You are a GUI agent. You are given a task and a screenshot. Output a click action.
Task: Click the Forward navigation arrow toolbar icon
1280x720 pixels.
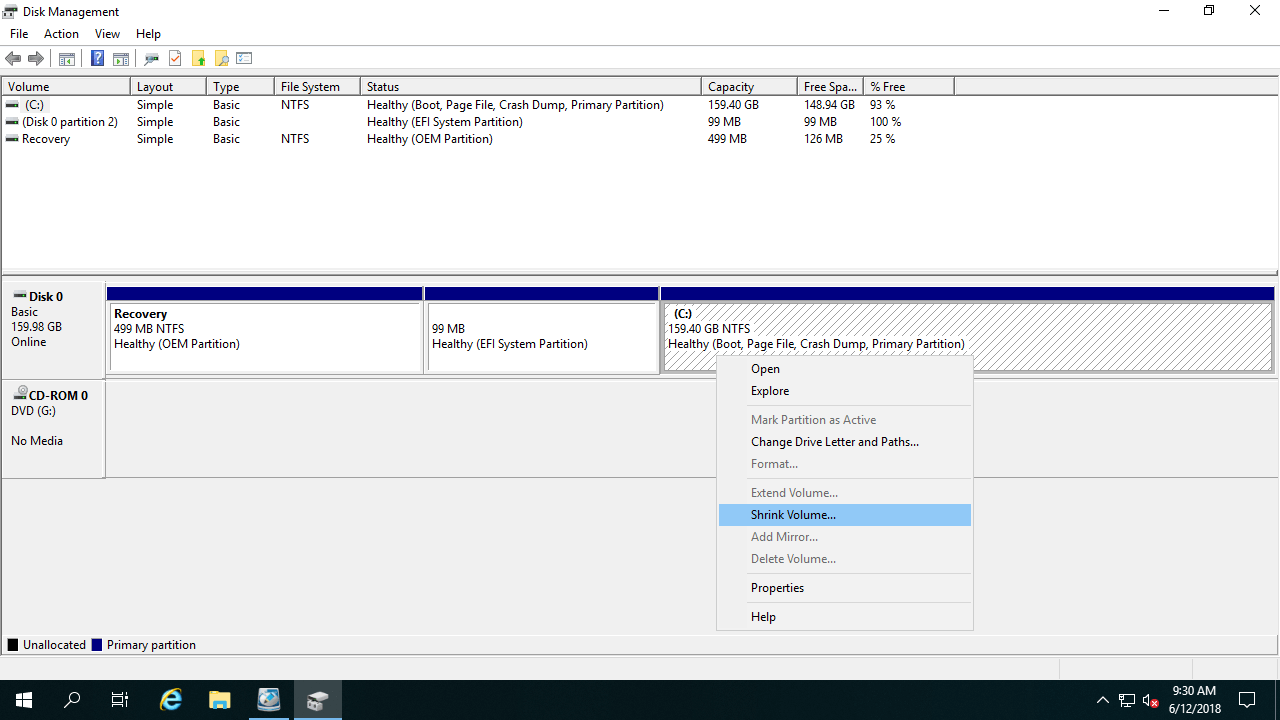click(x=36, y=58)
